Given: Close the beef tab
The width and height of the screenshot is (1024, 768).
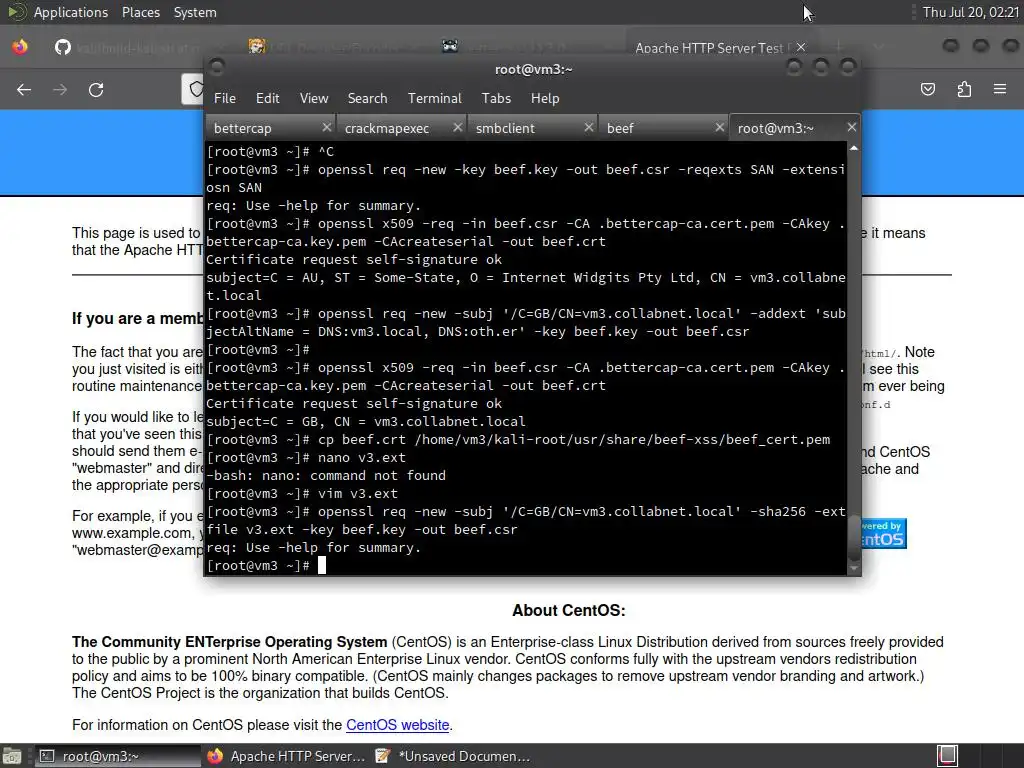Looking at the screenshot, I should (720, 127).
